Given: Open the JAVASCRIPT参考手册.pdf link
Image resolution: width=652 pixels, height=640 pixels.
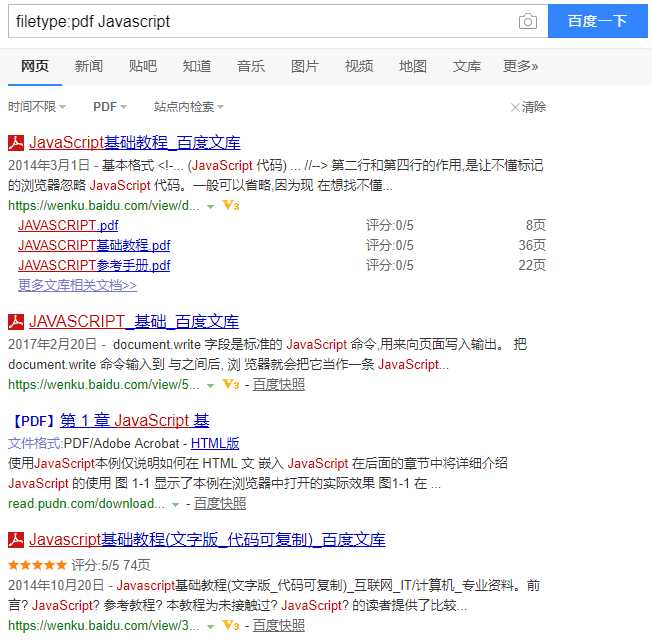Looking at the screenshot, I should (x=94, y=265).
